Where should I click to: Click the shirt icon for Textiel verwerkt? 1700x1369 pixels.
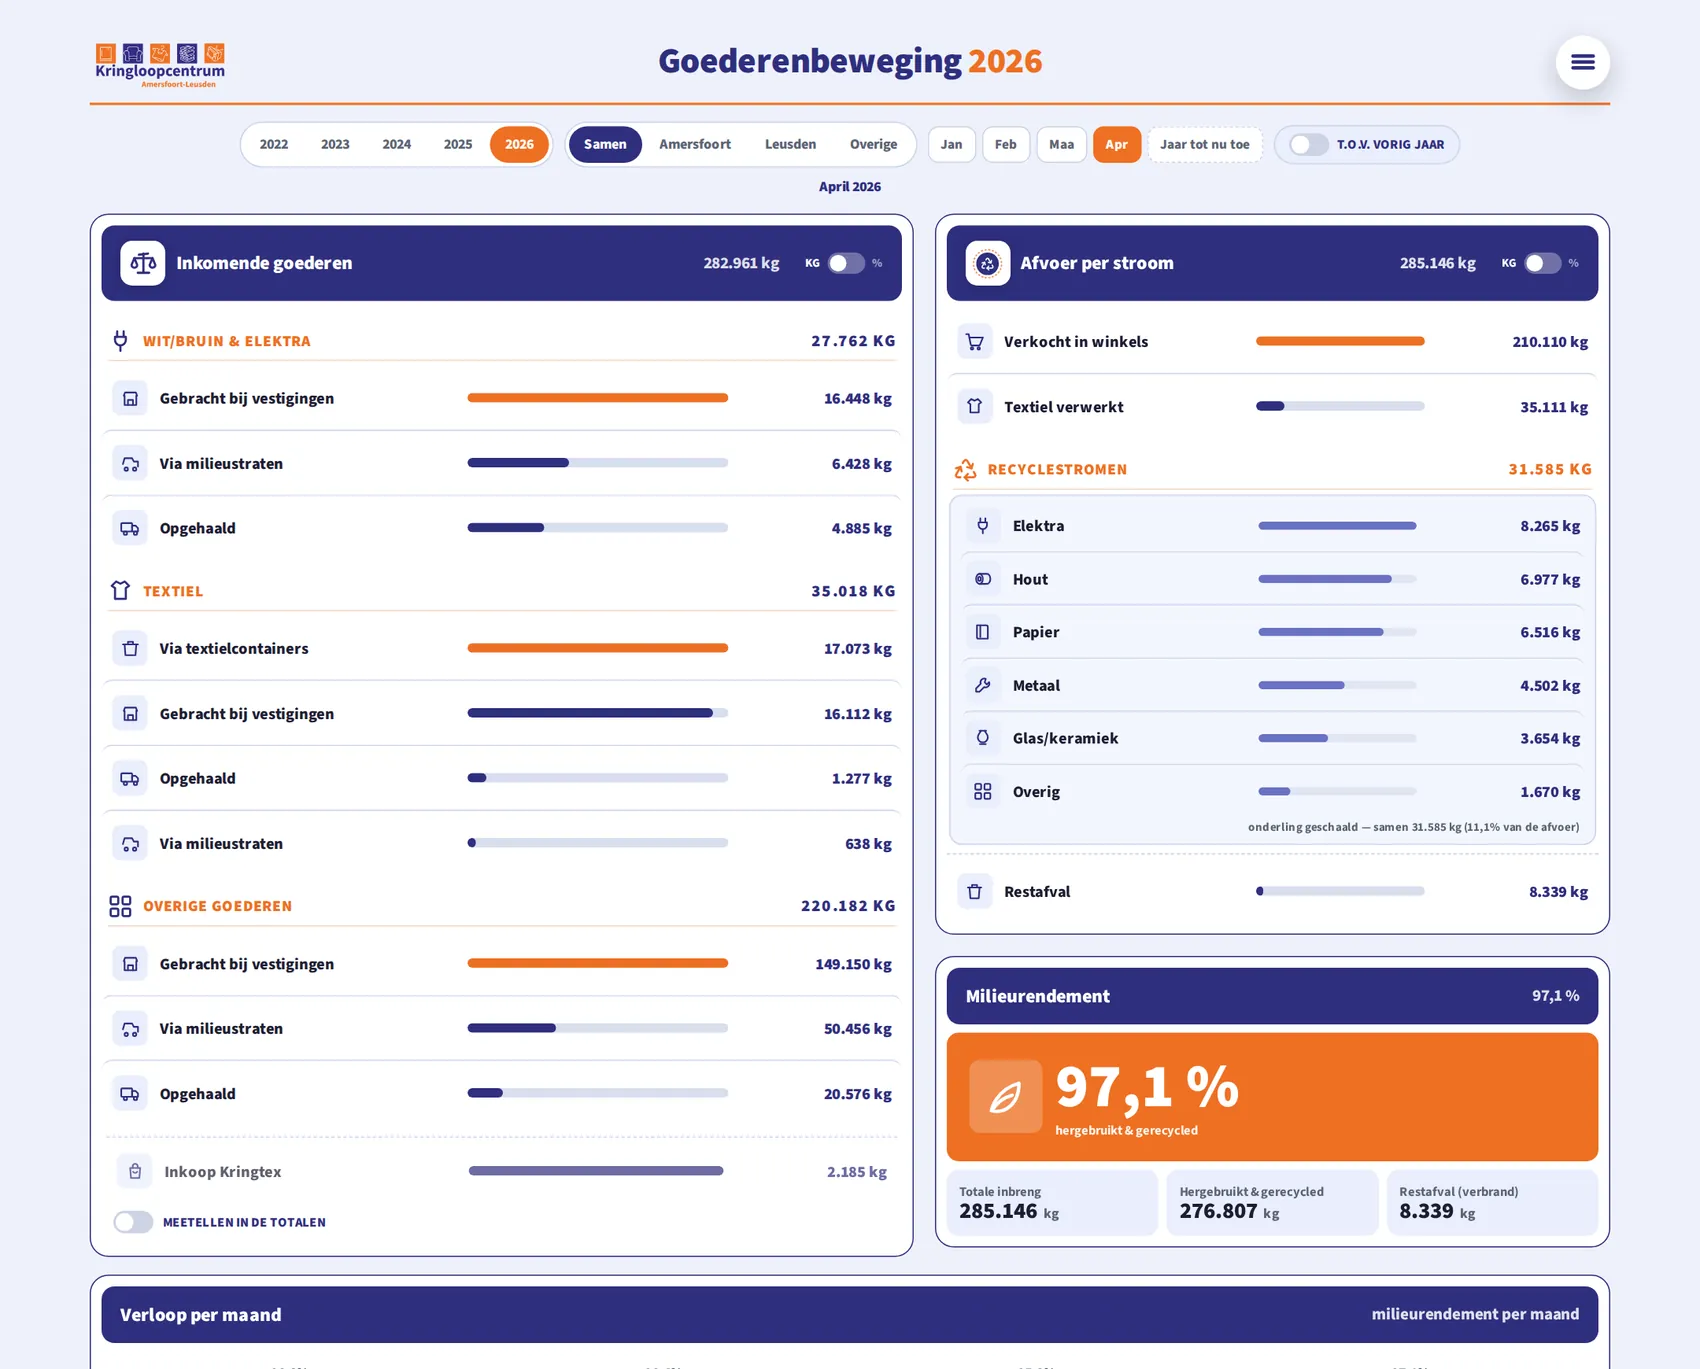tap(974, 407)
